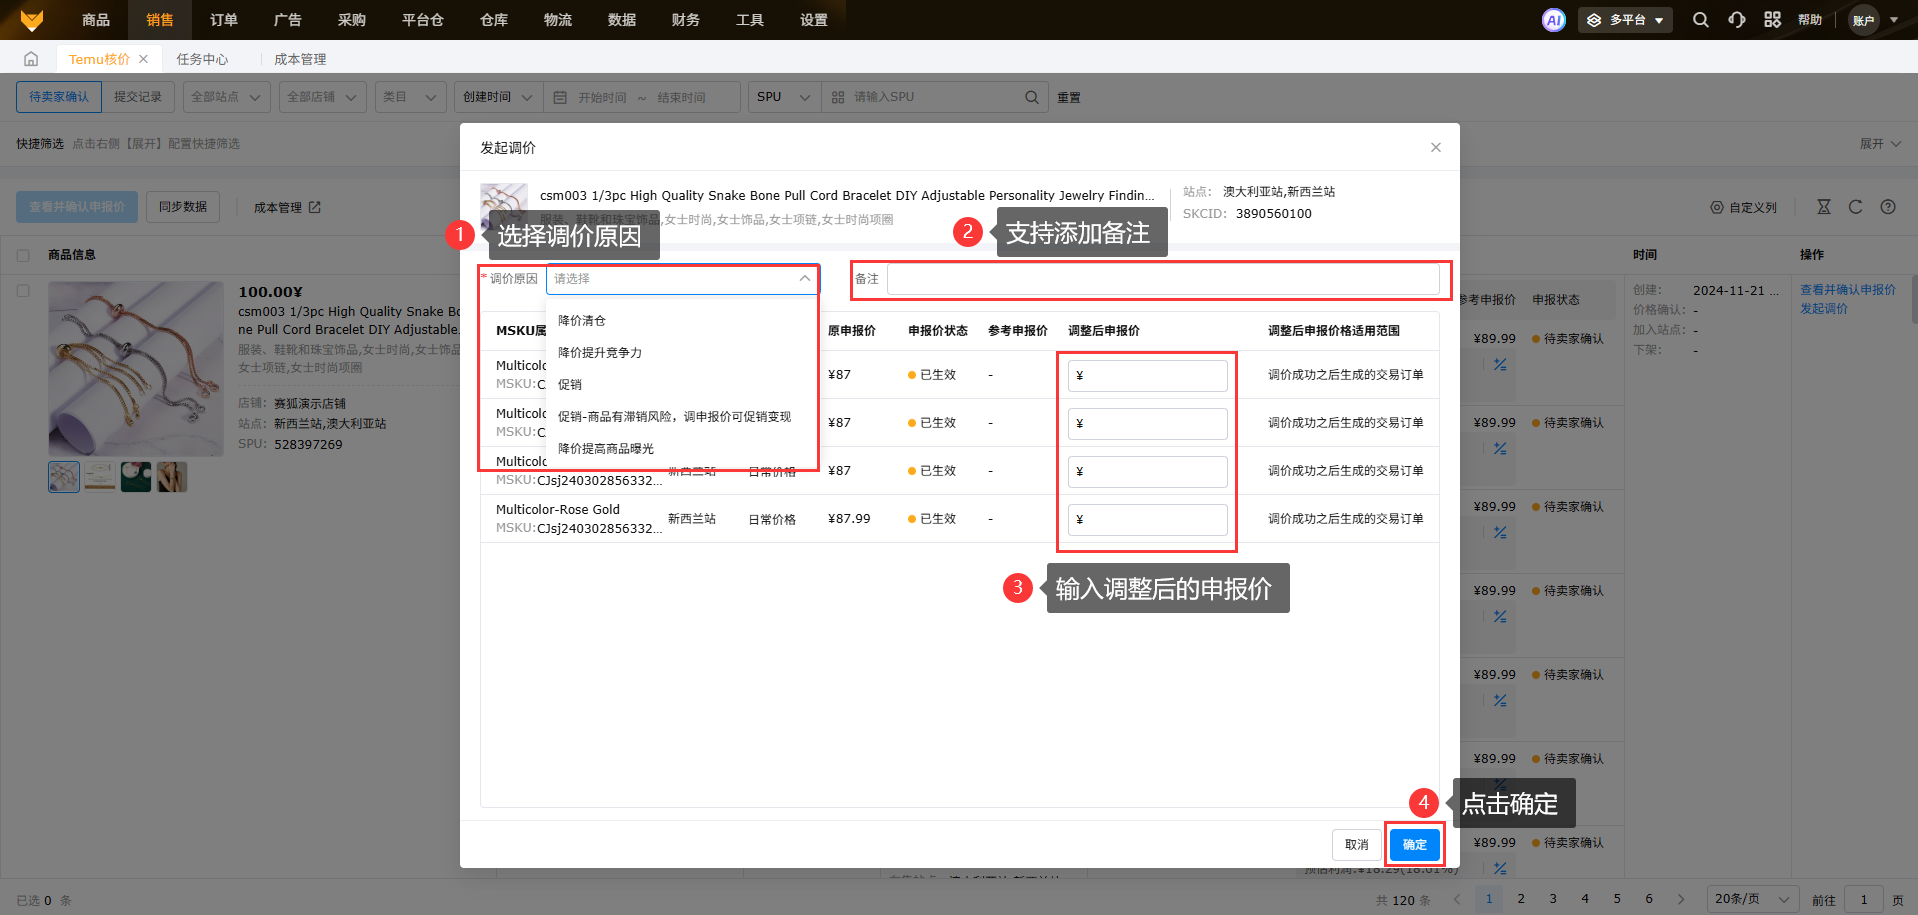Go to the home tab icon
Screen dimensions: 1918x915
[x=31, y=59]
